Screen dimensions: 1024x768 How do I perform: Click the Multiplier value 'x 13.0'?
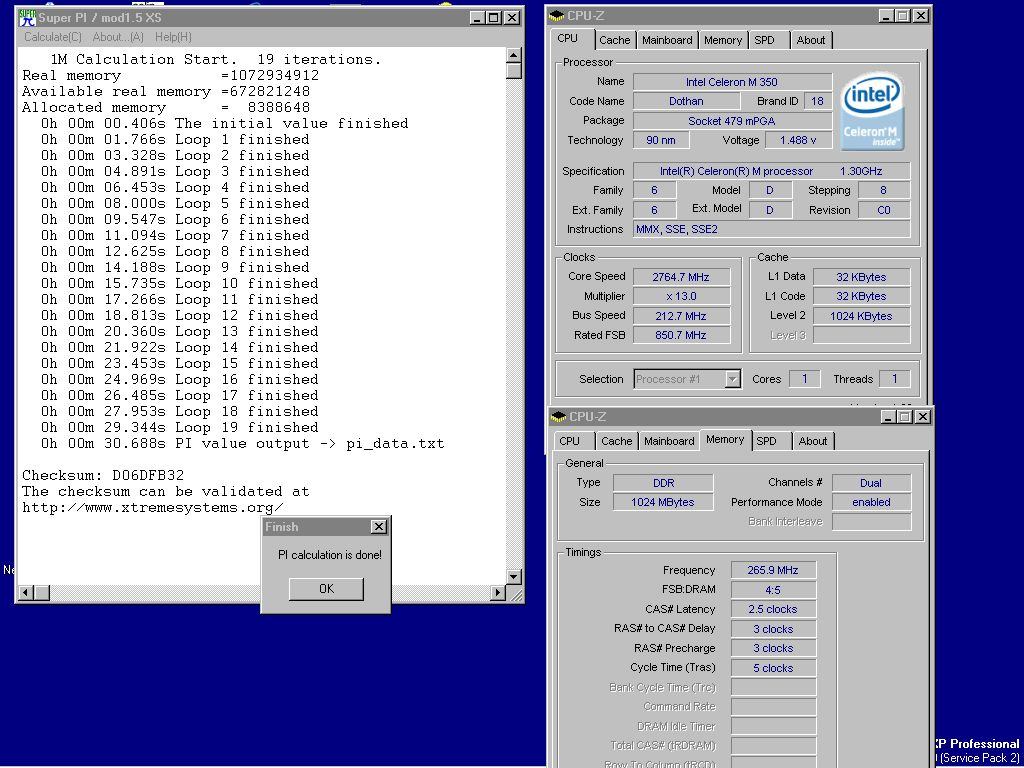click(x=681, y=296)
